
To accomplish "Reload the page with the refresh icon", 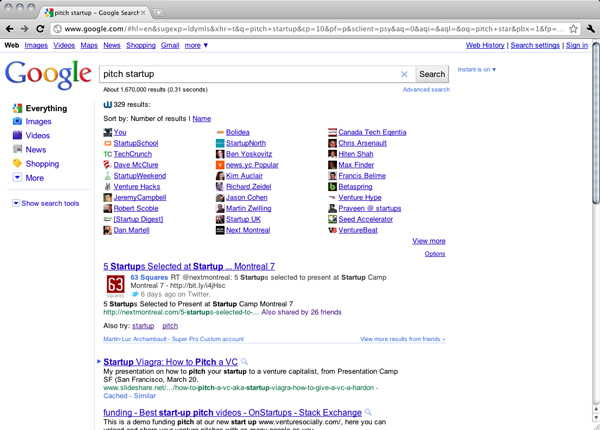I will tap(40, 29).
